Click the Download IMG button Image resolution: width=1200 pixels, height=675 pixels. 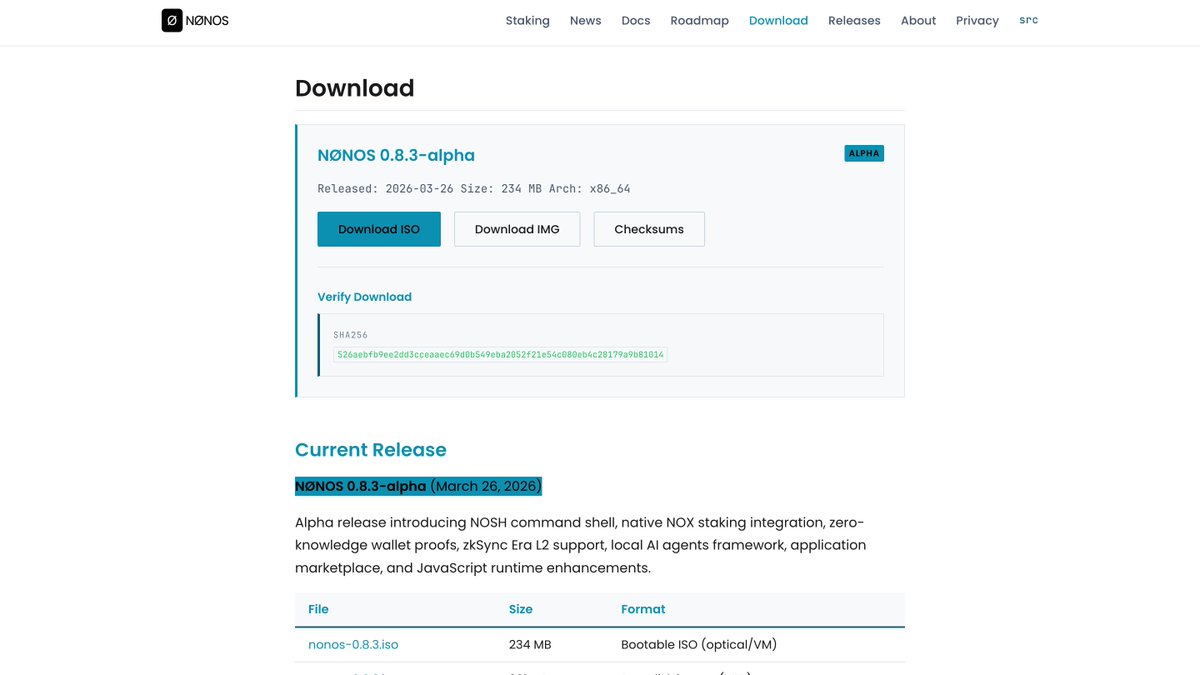point(517,229)
